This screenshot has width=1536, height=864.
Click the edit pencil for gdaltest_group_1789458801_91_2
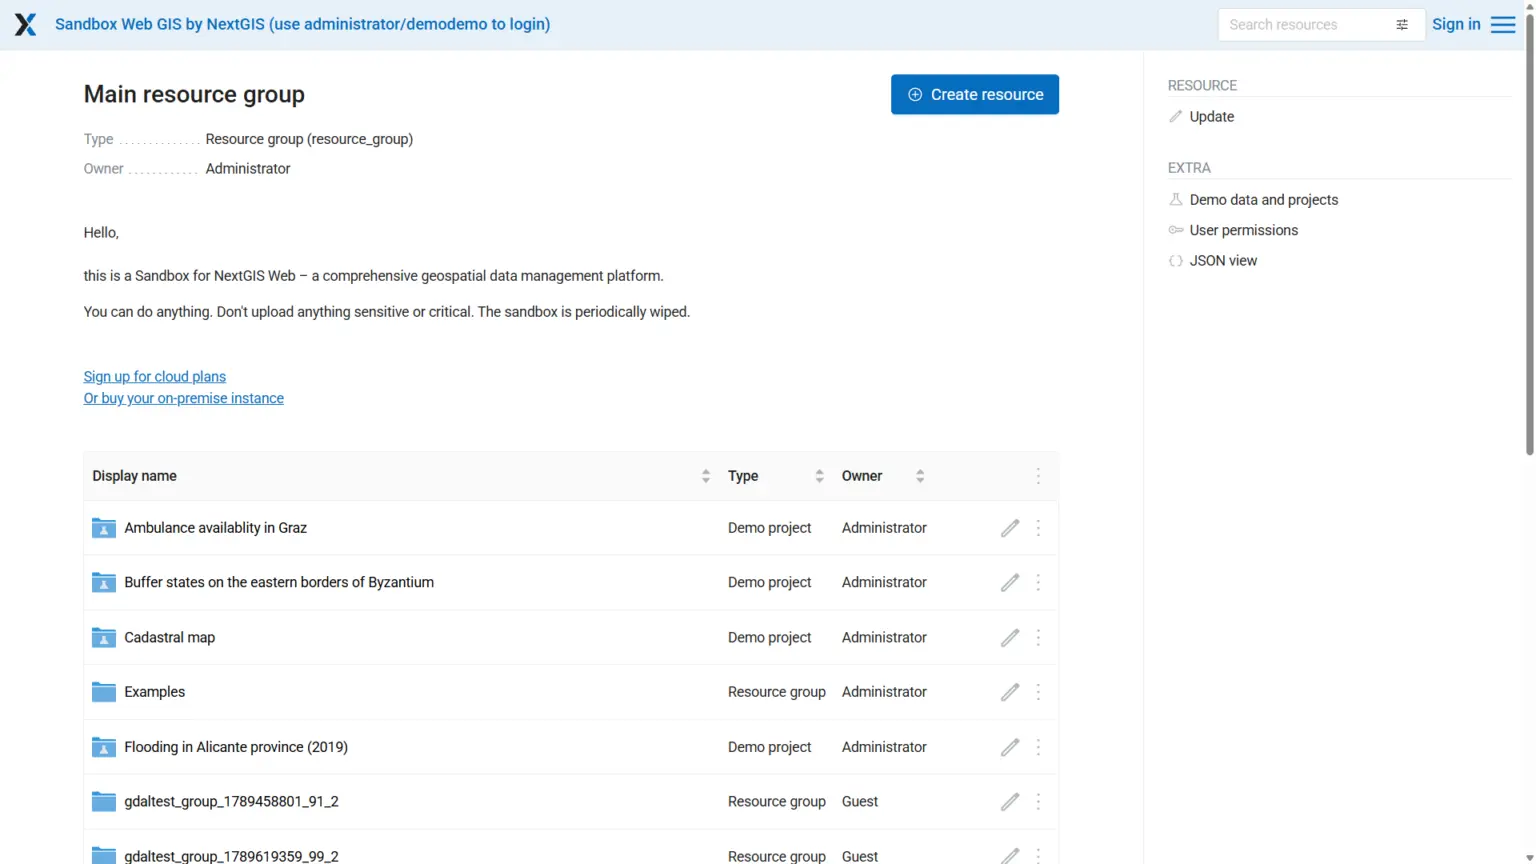(1010, 801)
